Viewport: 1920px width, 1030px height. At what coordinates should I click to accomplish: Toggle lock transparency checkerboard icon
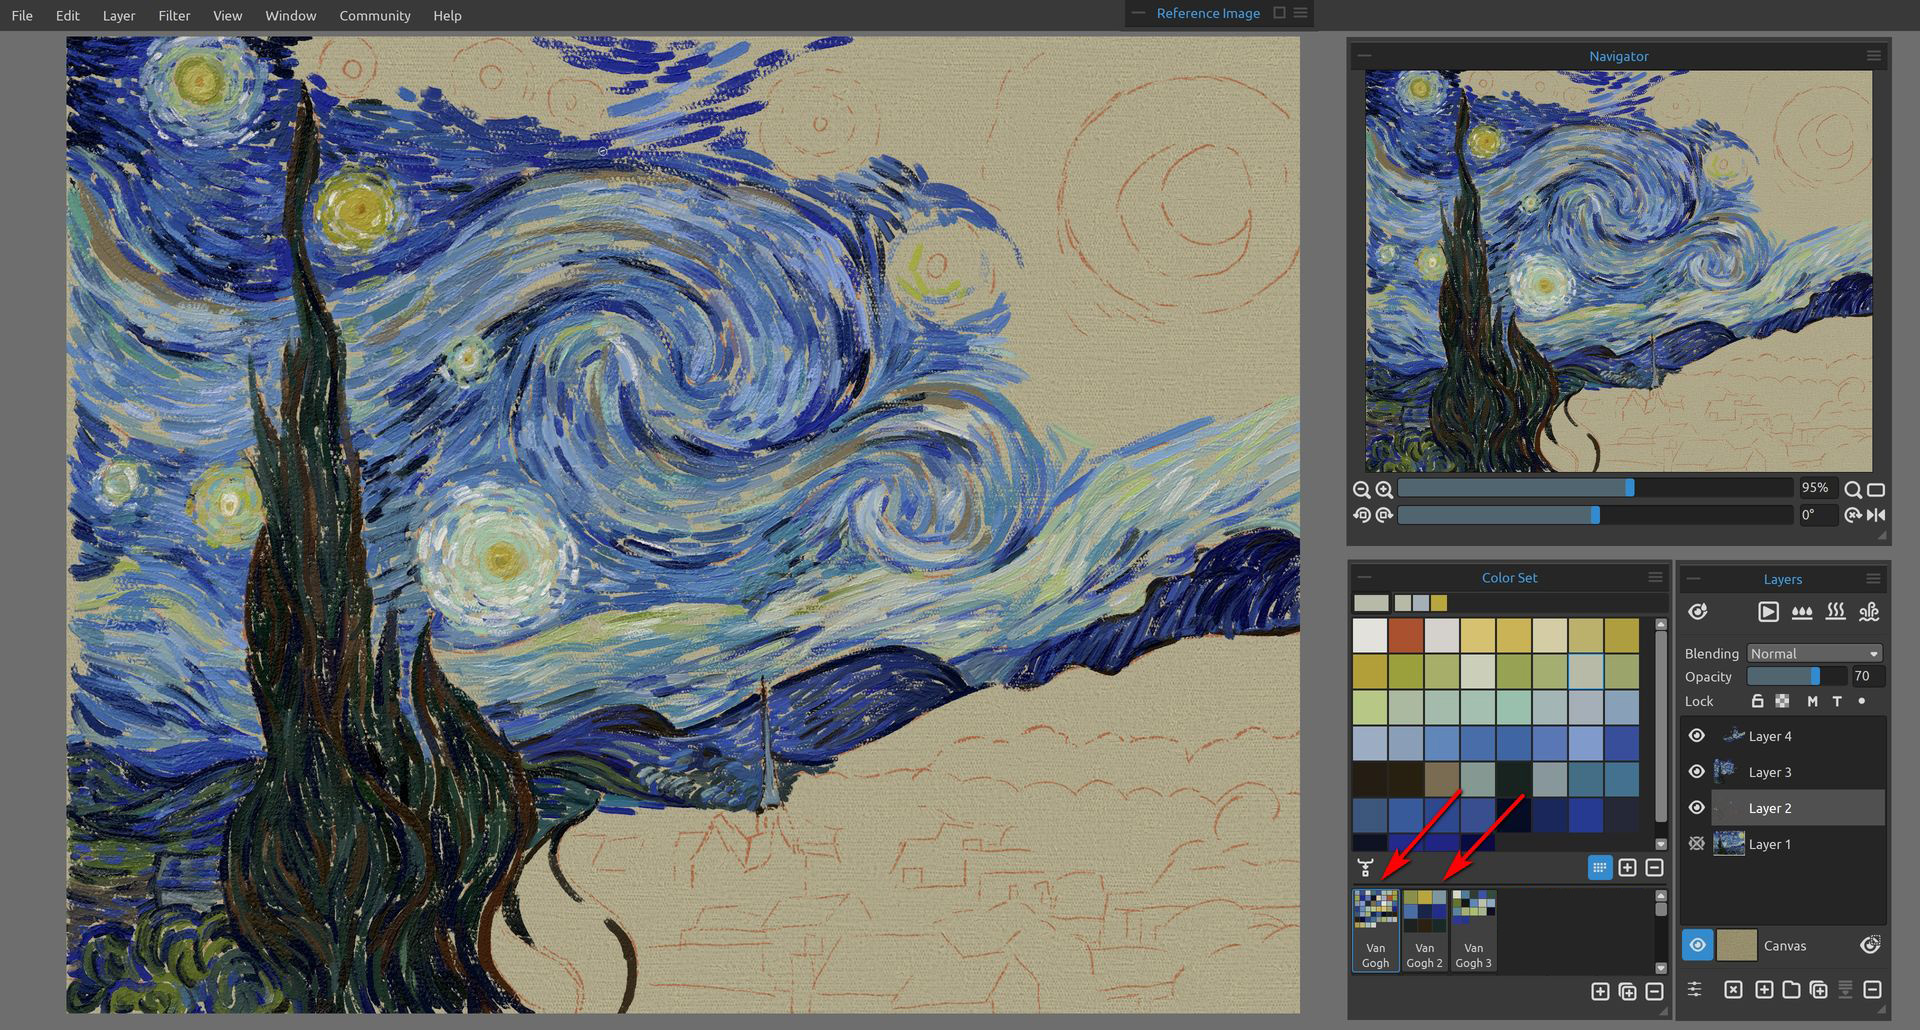click(1782, 701)
